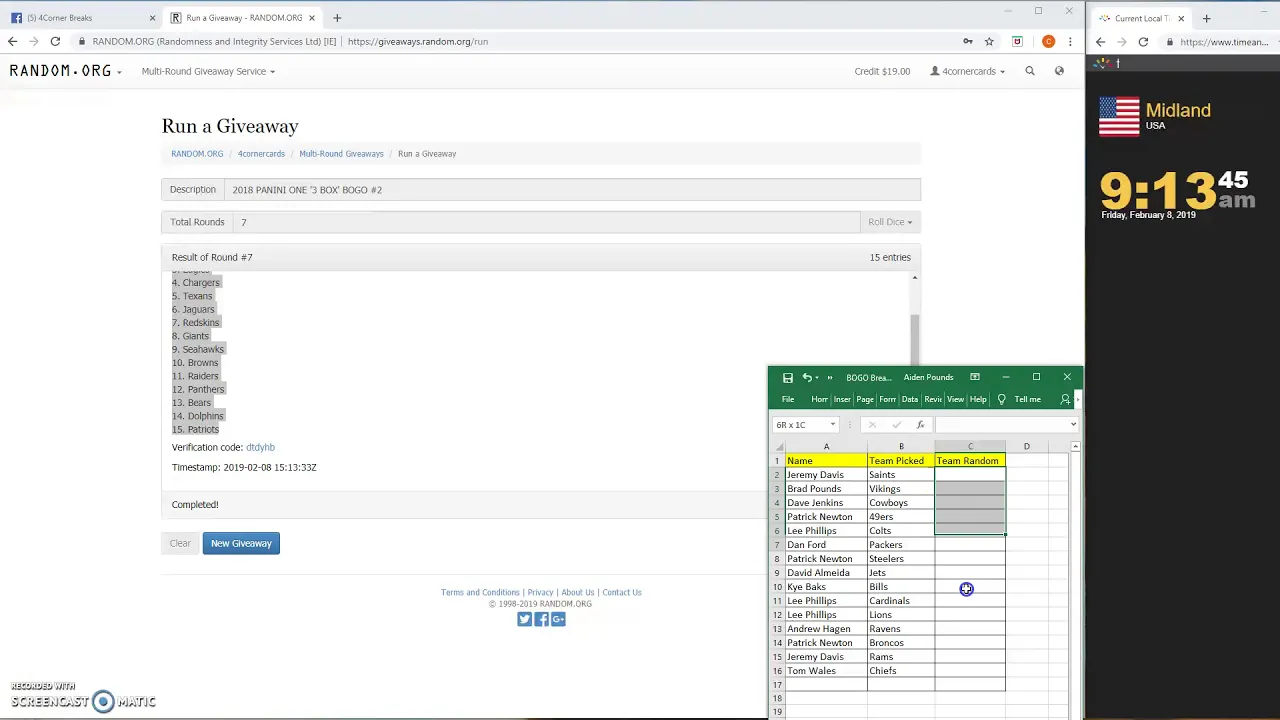
Task: Click the saved password key icon
Action: [967, 41]
